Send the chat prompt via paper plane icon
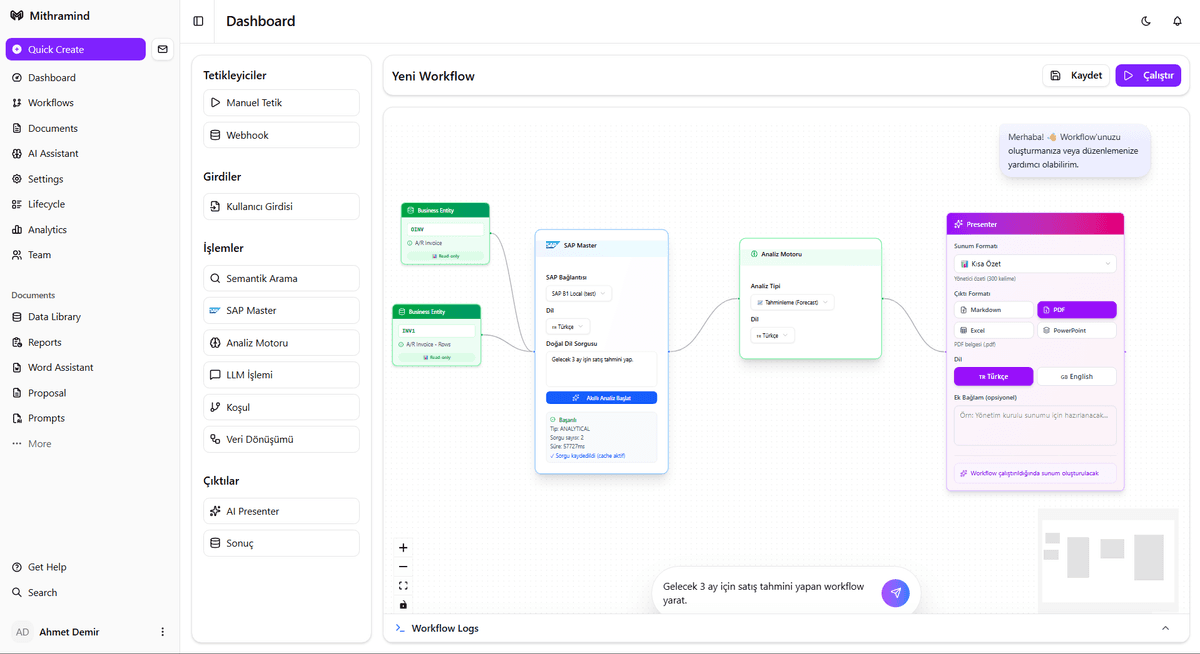This screenshot has width=1200, height=654. point(895,592)
